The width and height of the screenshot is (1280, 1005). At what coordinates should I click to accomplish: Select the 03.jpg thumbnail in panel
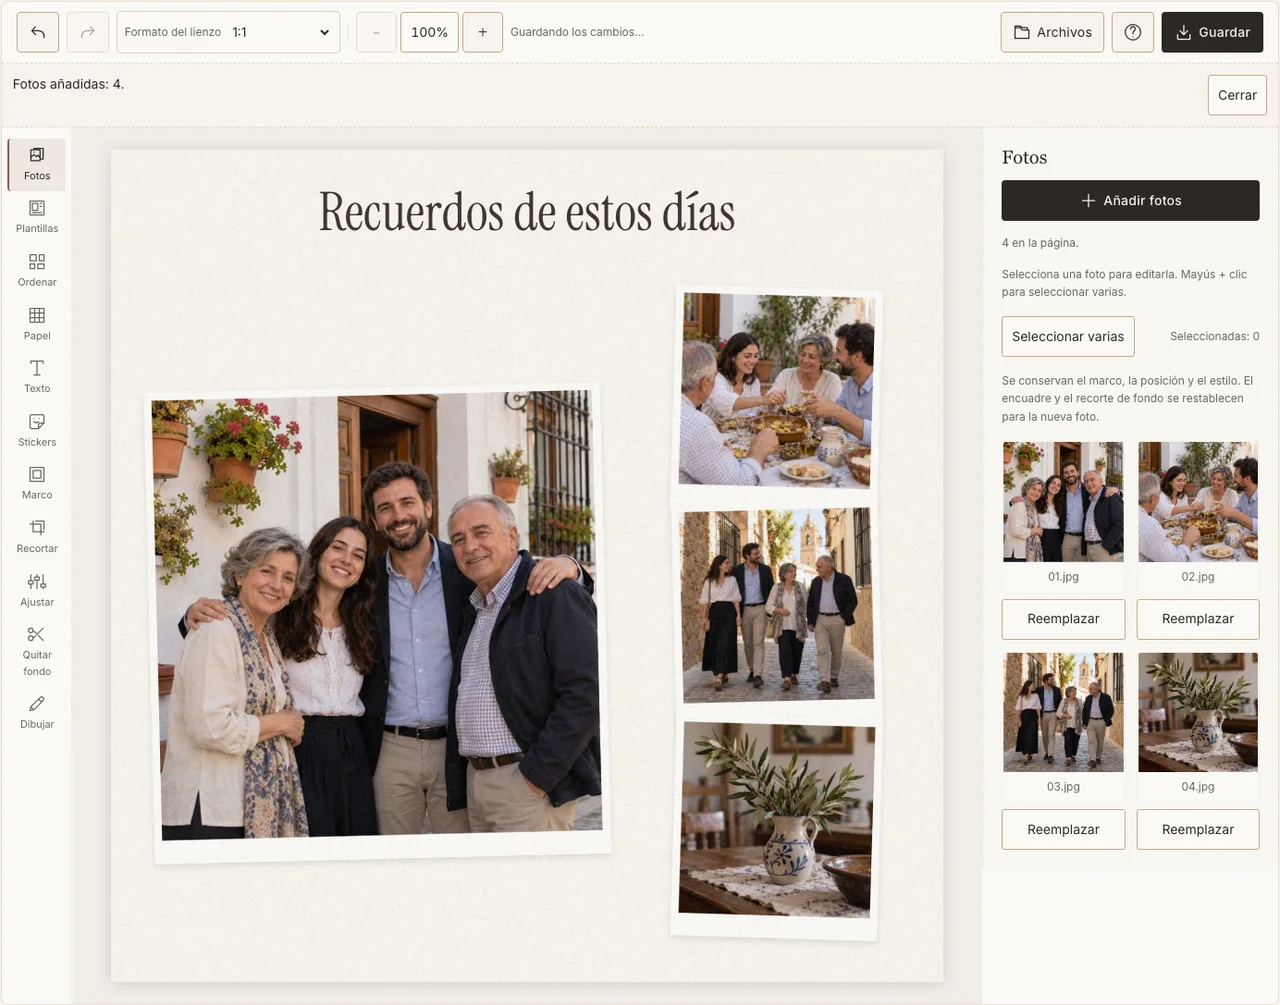tap(1063, 712)
